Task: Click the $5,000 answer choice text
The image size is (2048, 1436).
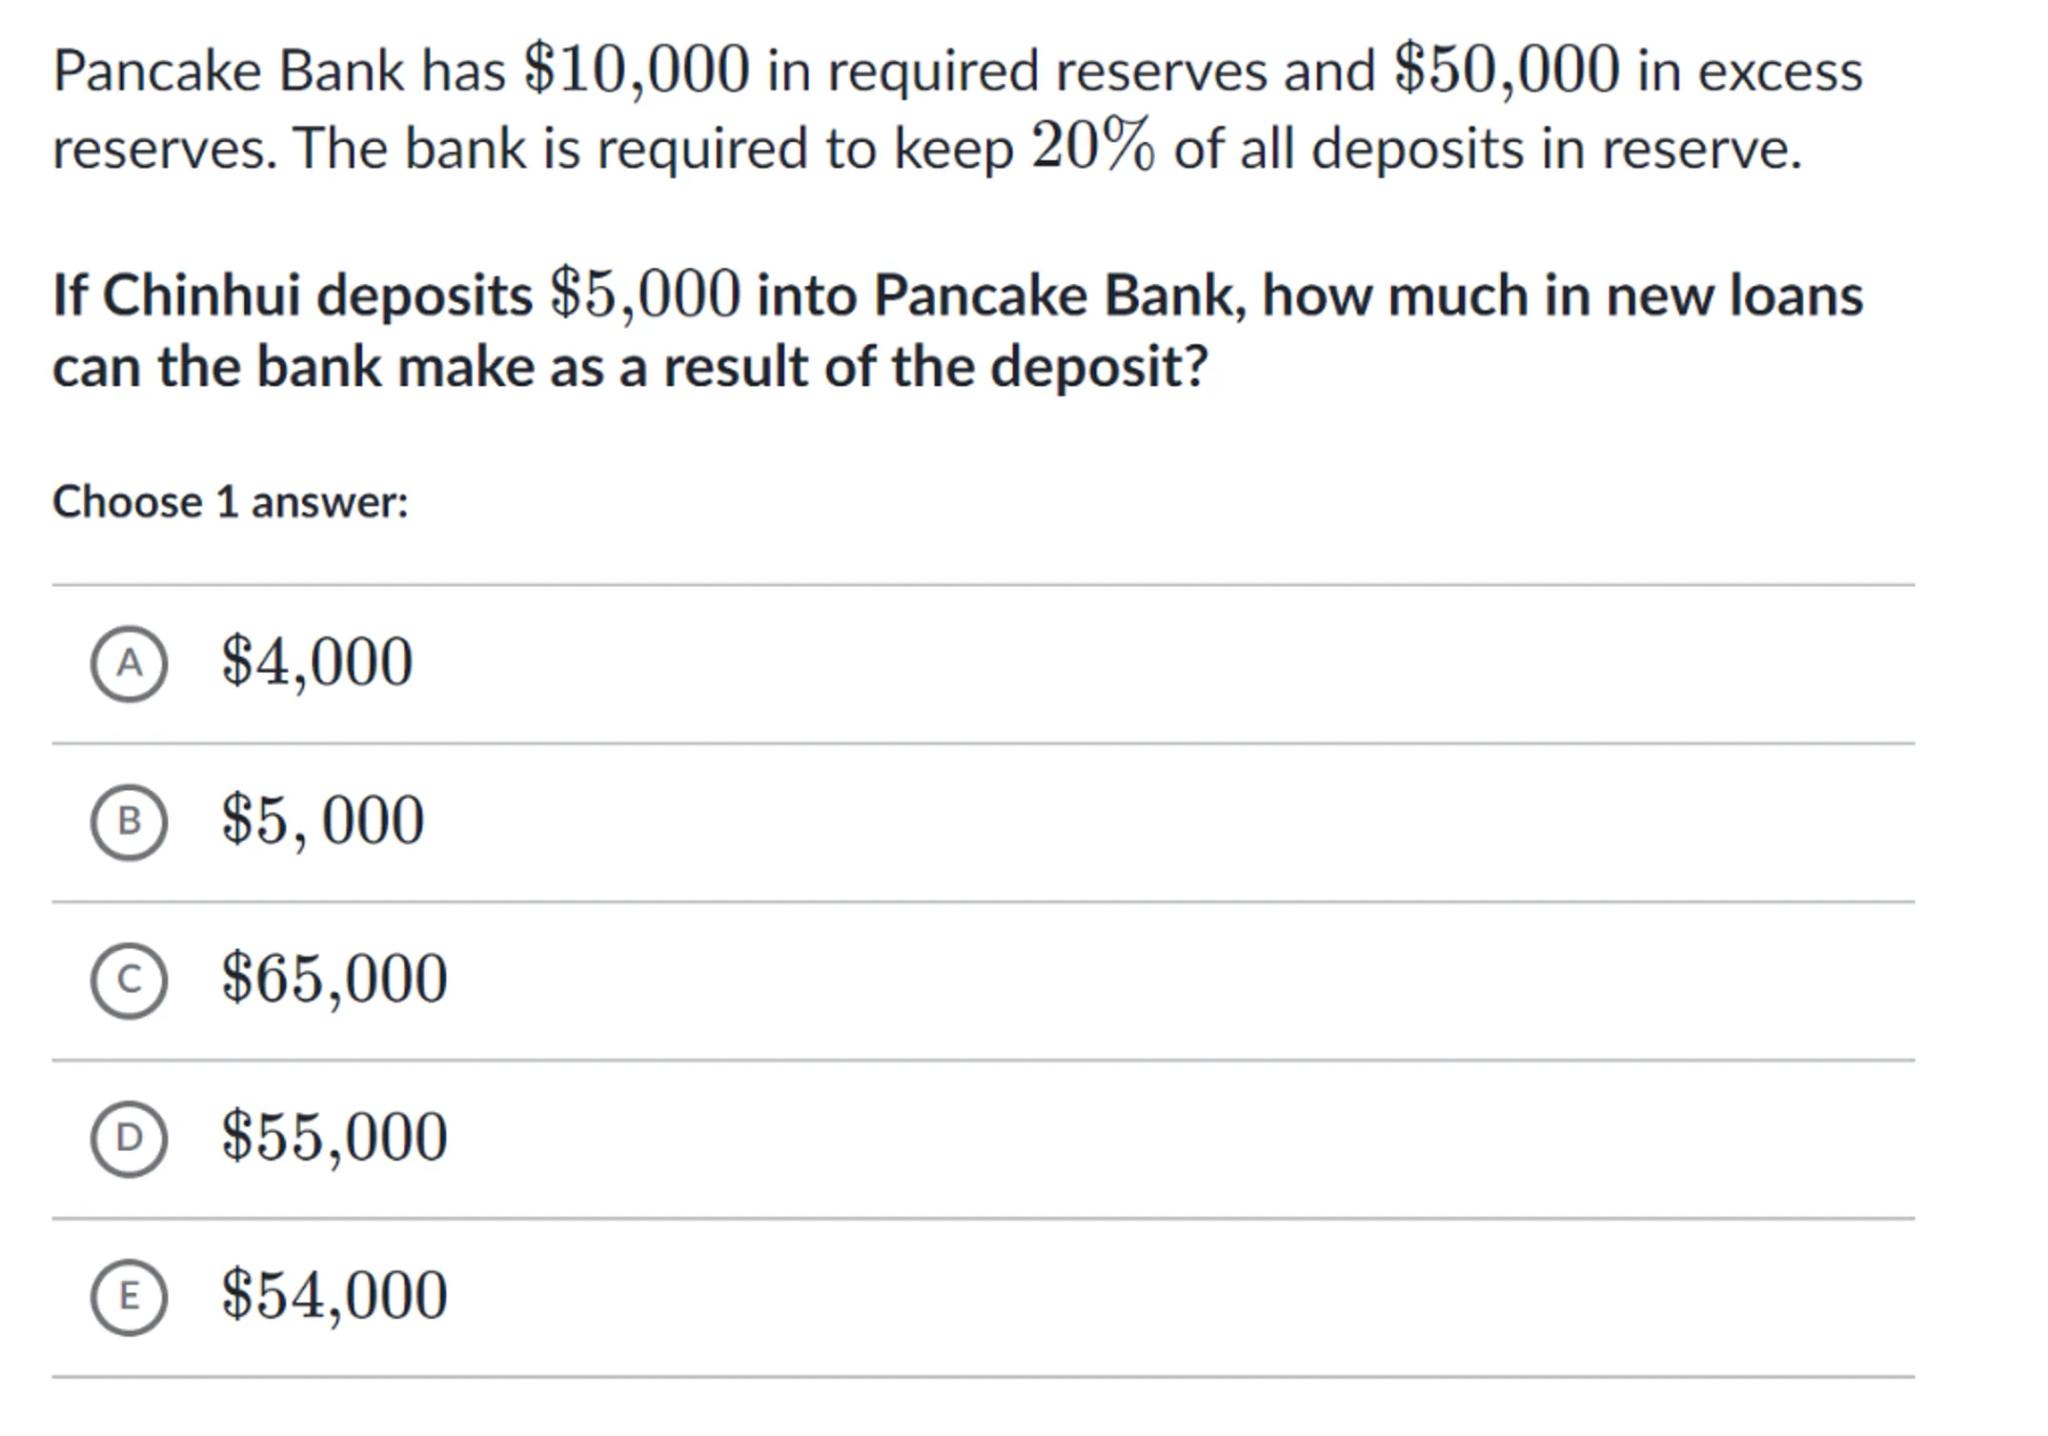Action: pyautogui.click(x=322, y=820)
